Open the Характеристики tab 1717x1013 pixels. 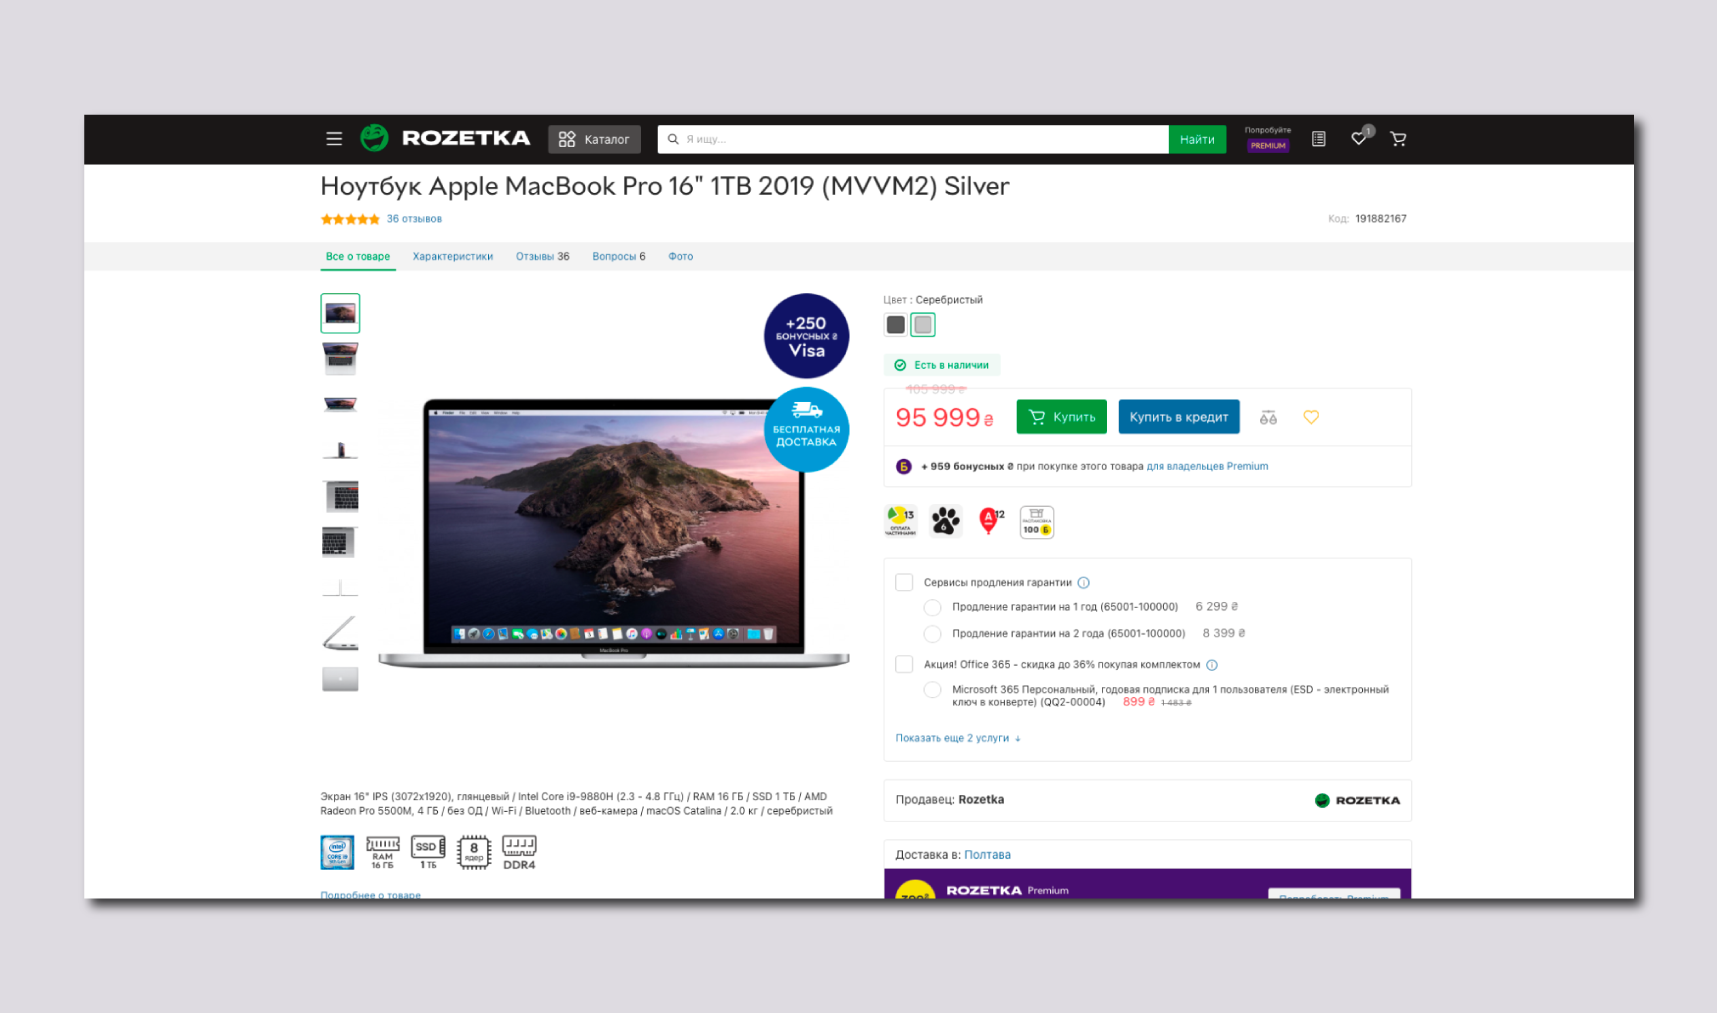453,257
